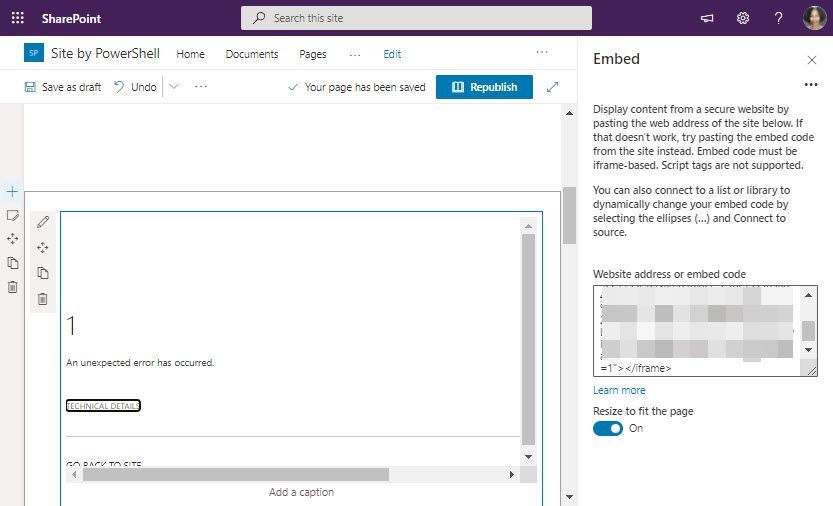Go to the Home nav item
Image resolution: width=833 pixels, height=506 pixels.
point(190,54)
